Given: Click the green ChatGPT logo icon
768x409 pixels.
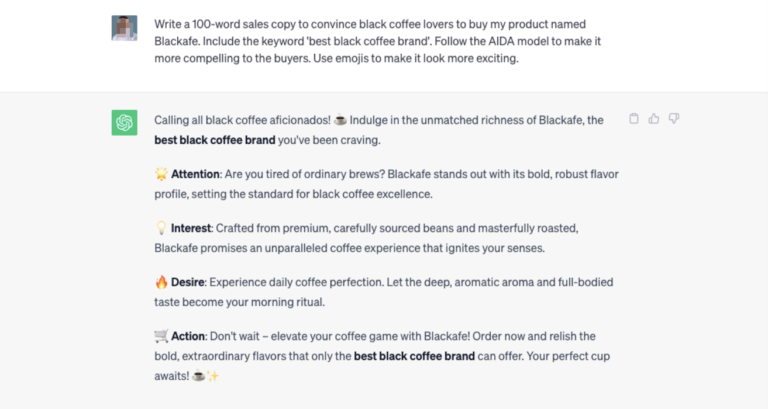Looking at the screenshot, I should pyautogui.click(x=124, y=123).
